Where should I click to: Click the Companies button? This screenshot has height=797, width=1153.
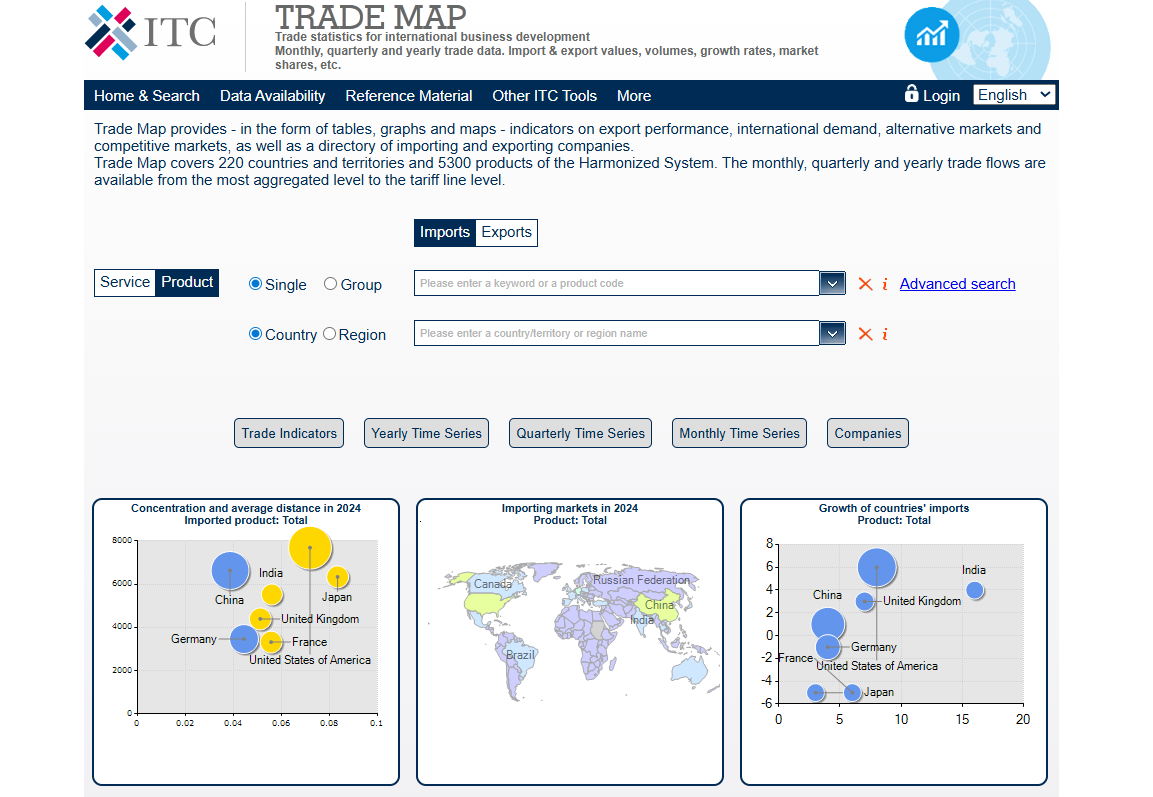pyautogui.click(x=868, y=433)
